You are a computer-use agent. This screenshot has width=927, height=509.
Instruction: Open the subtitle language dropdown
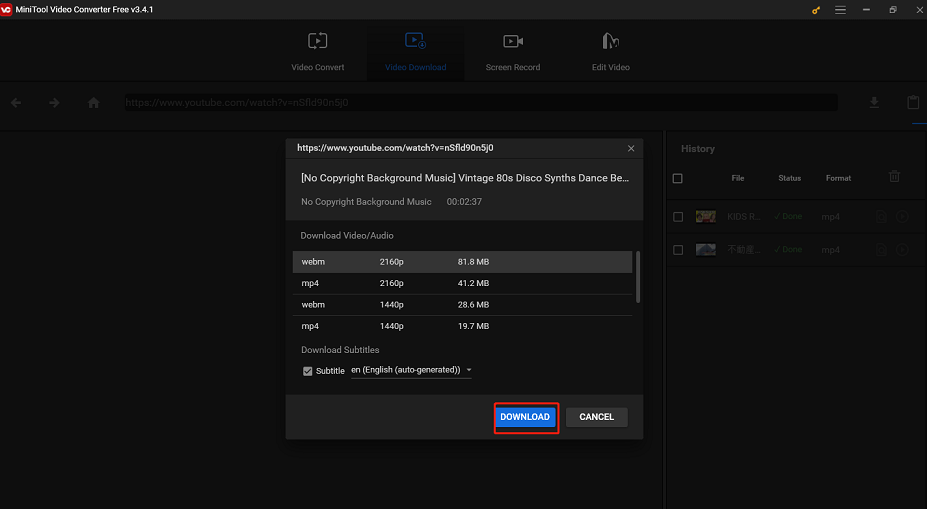click(411, 370)
